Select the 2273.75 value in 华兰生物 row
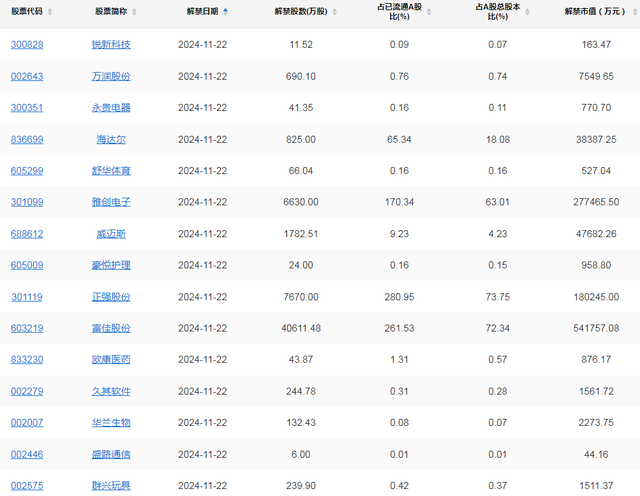The width and height of the screenshot is (640, 496). coord(596,423)
